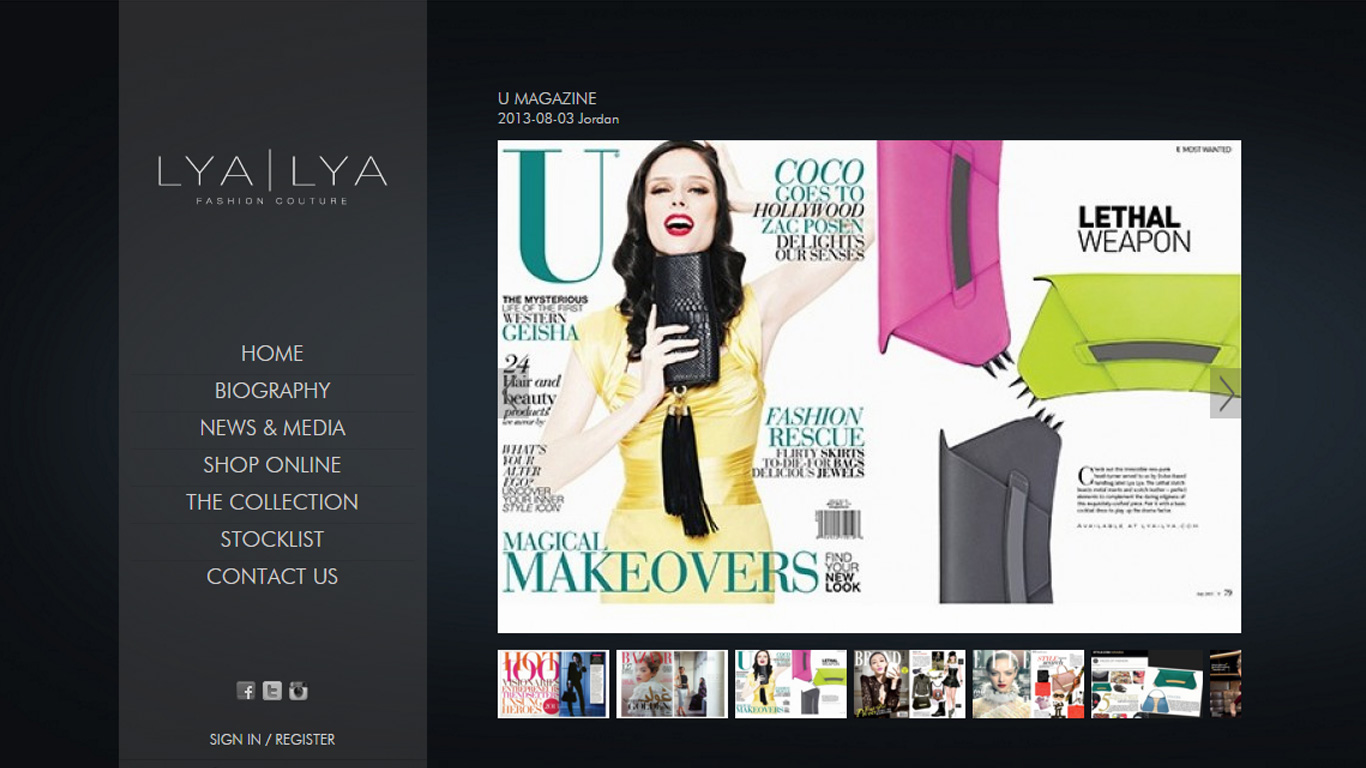Go to the Home page
1366x768 pixels.
[x=272, y=353]
